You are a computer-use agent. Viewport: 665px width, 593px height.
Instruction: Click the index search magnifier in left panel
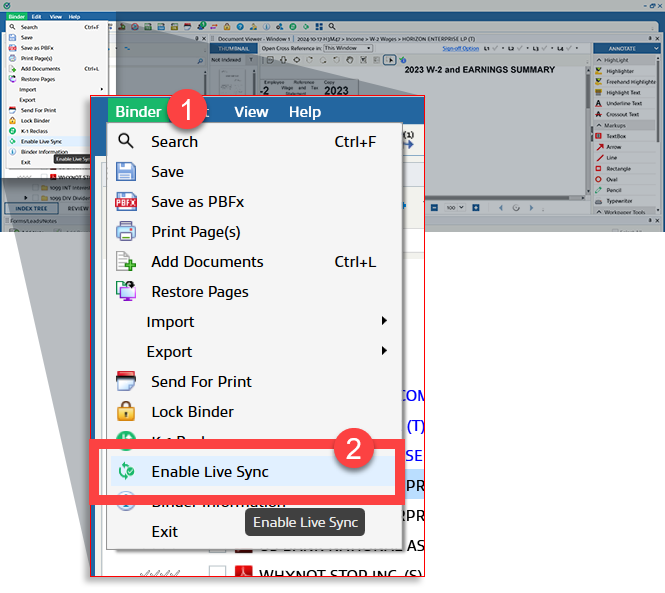click(200, 61)
